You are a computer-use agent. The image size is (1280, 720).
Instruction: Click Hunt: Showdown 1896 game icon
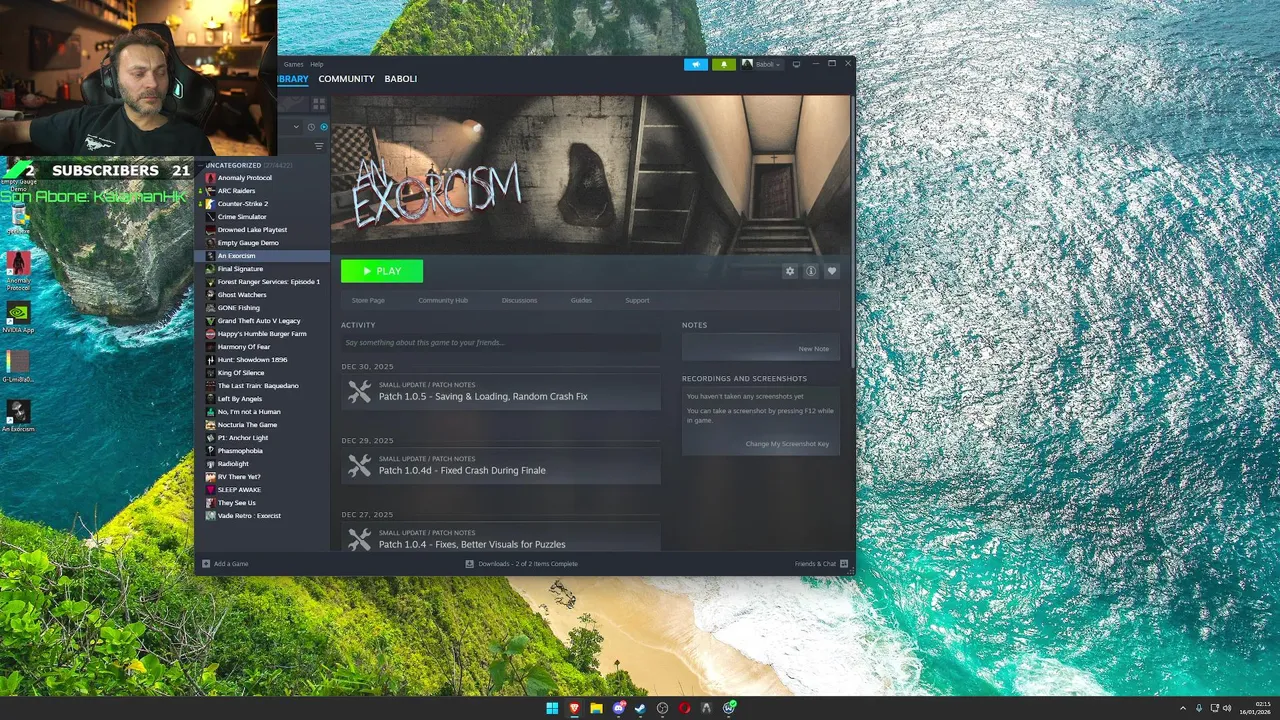tap(210, 360)
